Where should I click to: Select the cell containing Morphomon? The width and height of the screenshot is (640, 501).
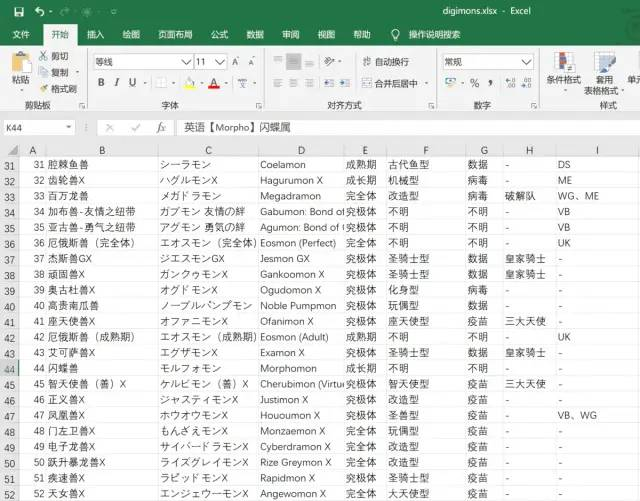point(301,369)
